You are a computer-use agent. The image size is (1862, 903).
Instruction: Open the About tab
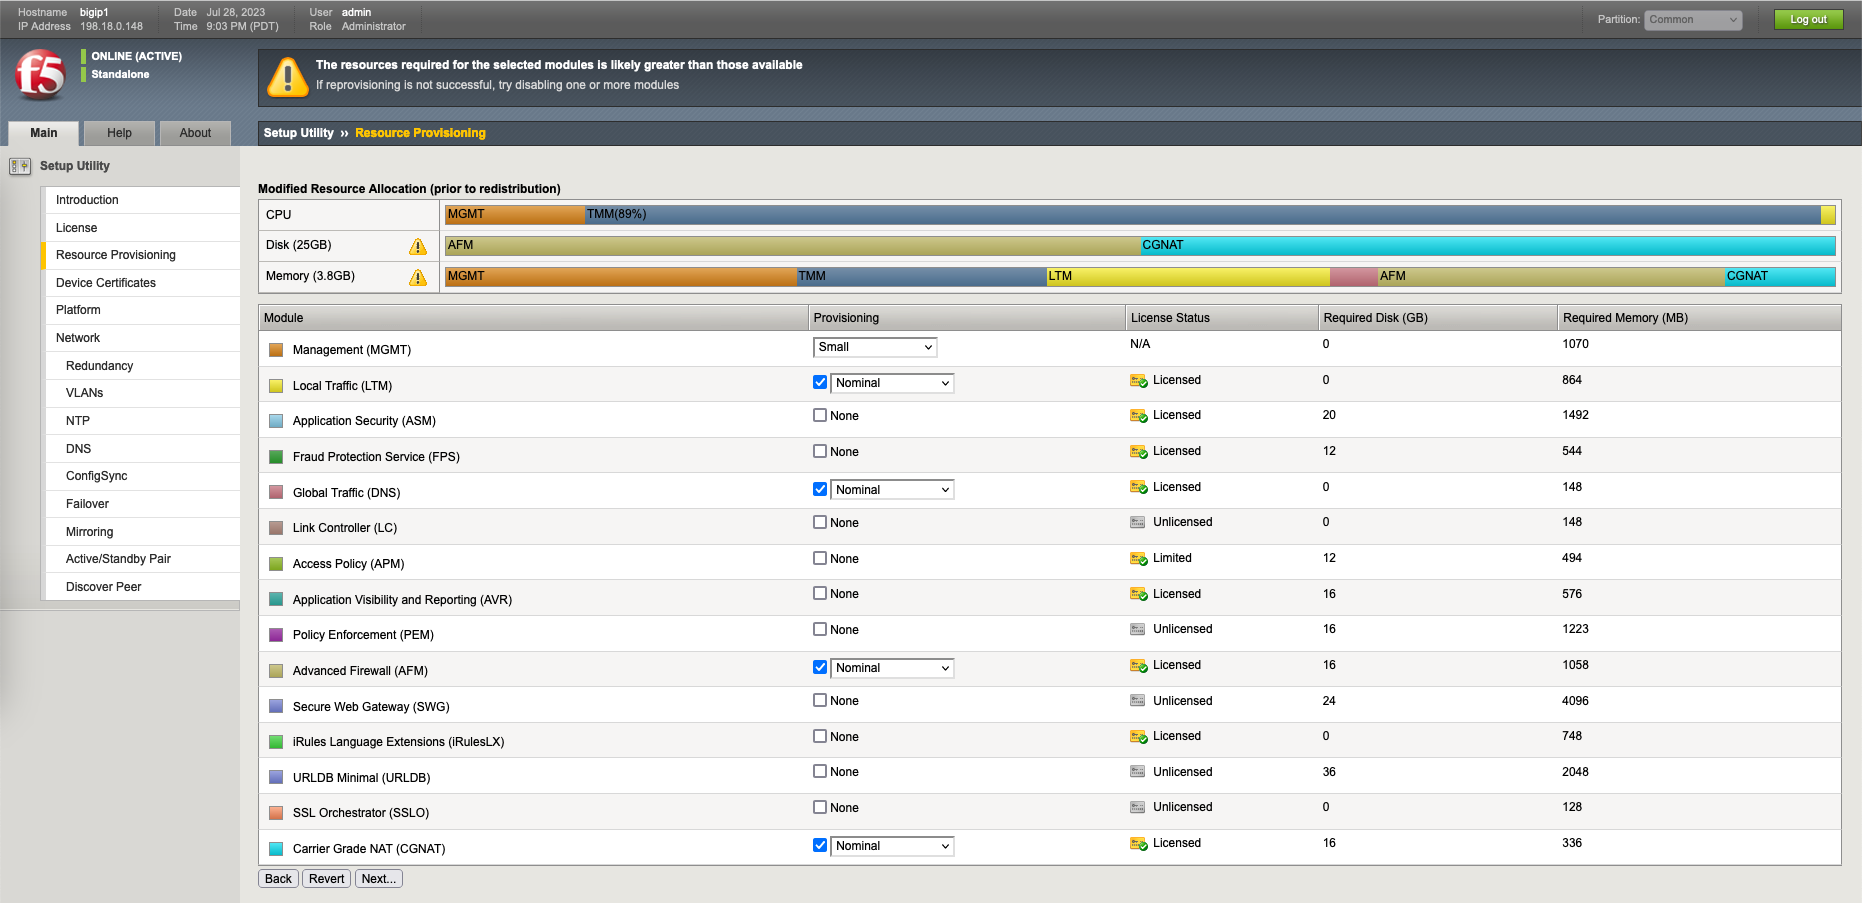coord(195,133)
